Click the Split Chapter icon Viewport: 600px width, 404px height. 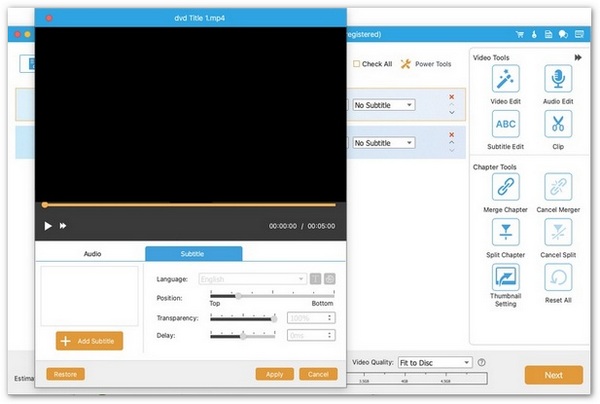pyautogui.click(x=505, y=232)
